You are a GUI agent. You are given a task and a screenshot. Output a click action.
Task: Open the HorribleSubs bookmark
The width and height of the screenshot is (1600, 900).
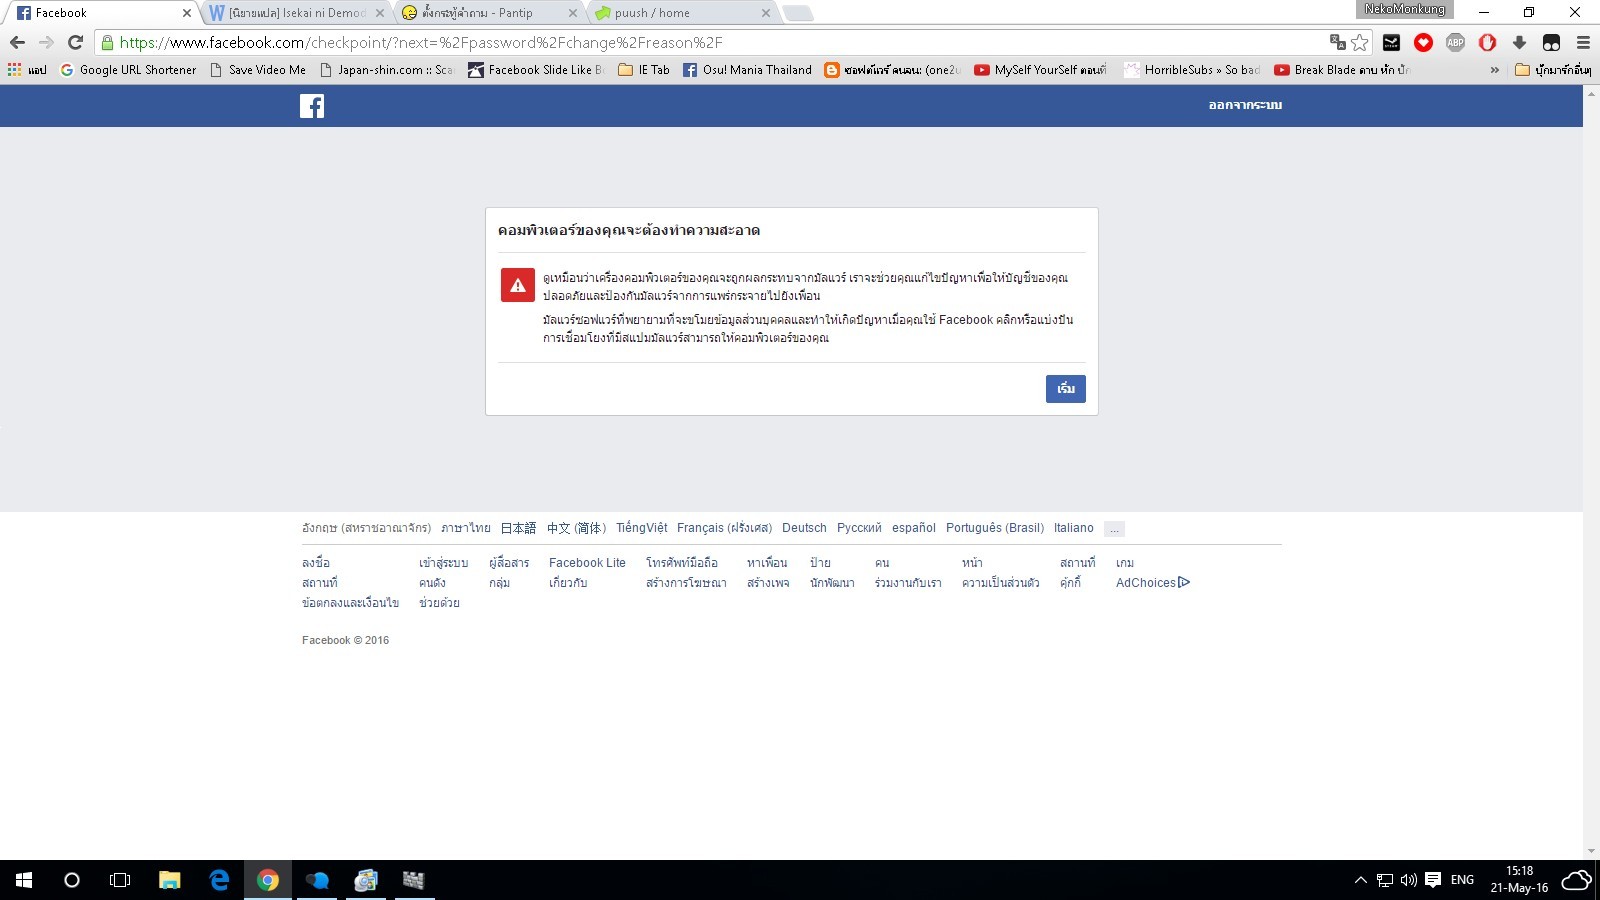(x=1192, y=70)
